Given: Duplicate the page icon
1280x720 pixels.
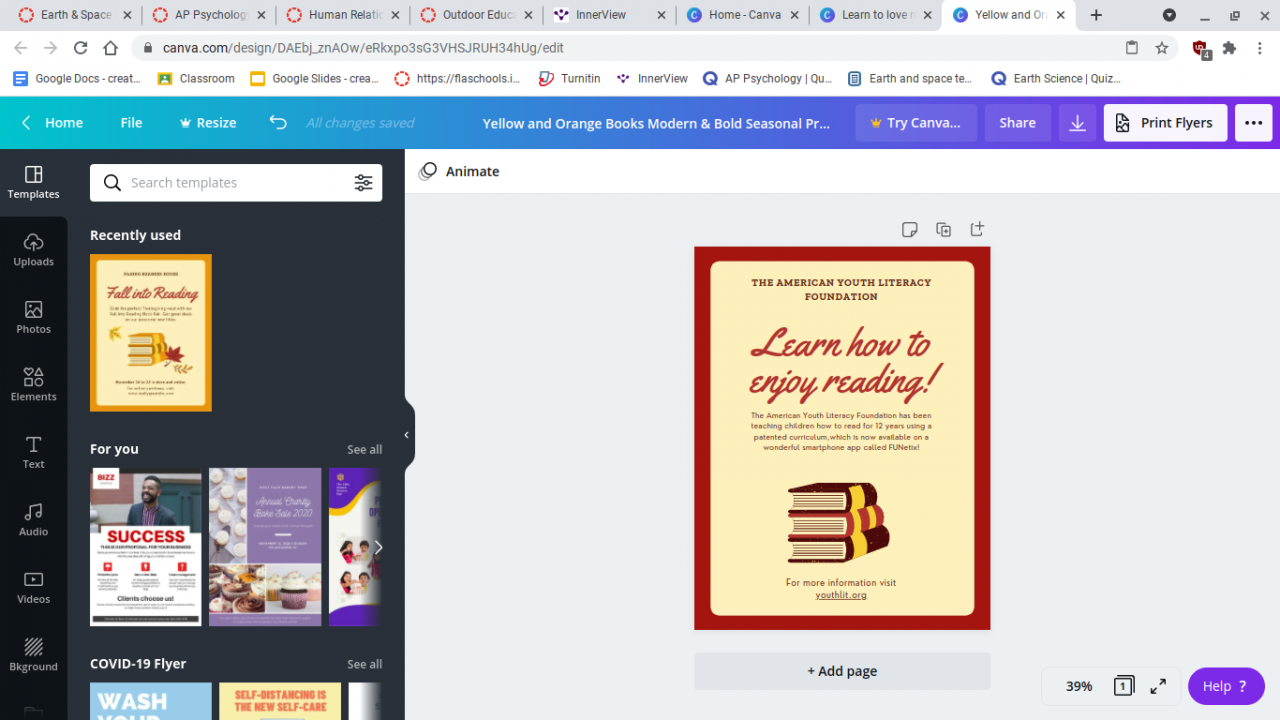Looking at the screenshot, I should coord(943,229).
